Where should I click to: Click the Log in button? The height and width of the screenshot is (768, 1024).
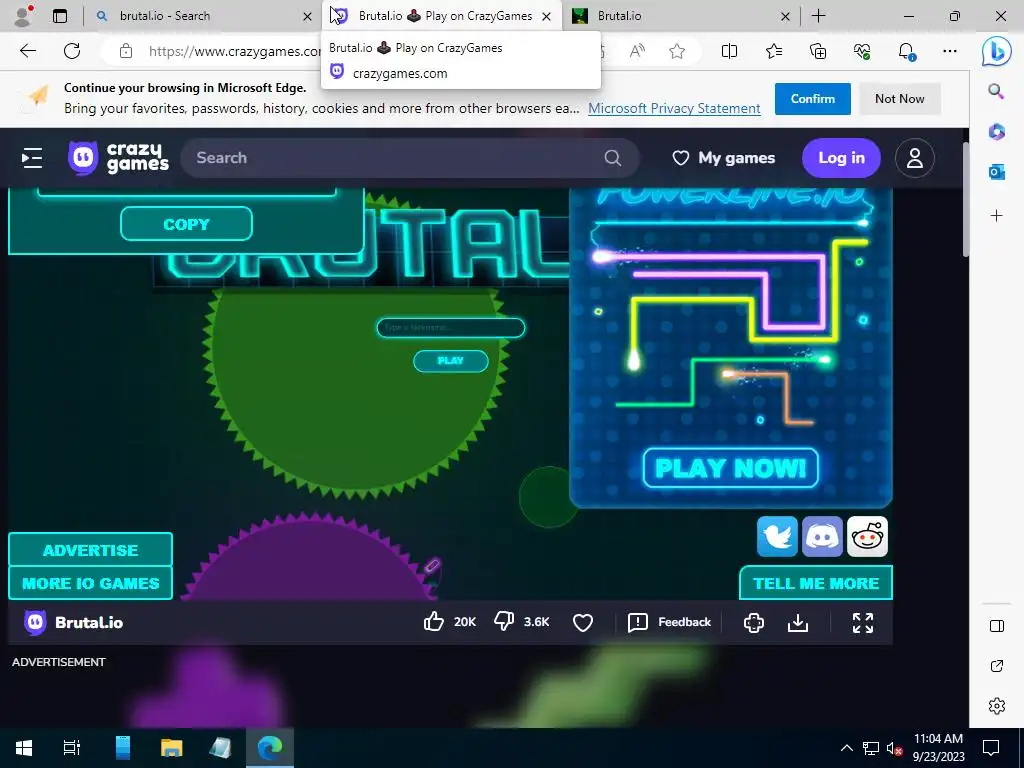point(841,158)
